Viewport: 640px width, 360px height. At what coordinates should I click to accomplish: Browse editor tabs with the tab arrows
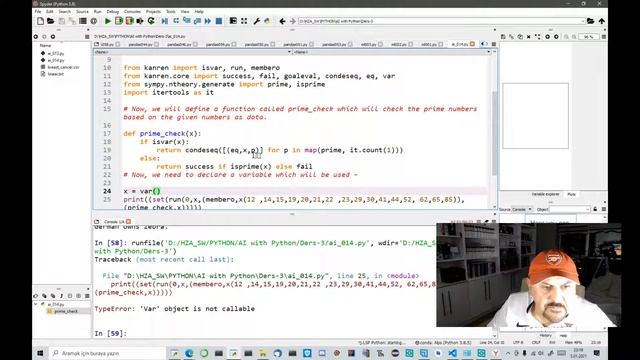pos(484,44)
